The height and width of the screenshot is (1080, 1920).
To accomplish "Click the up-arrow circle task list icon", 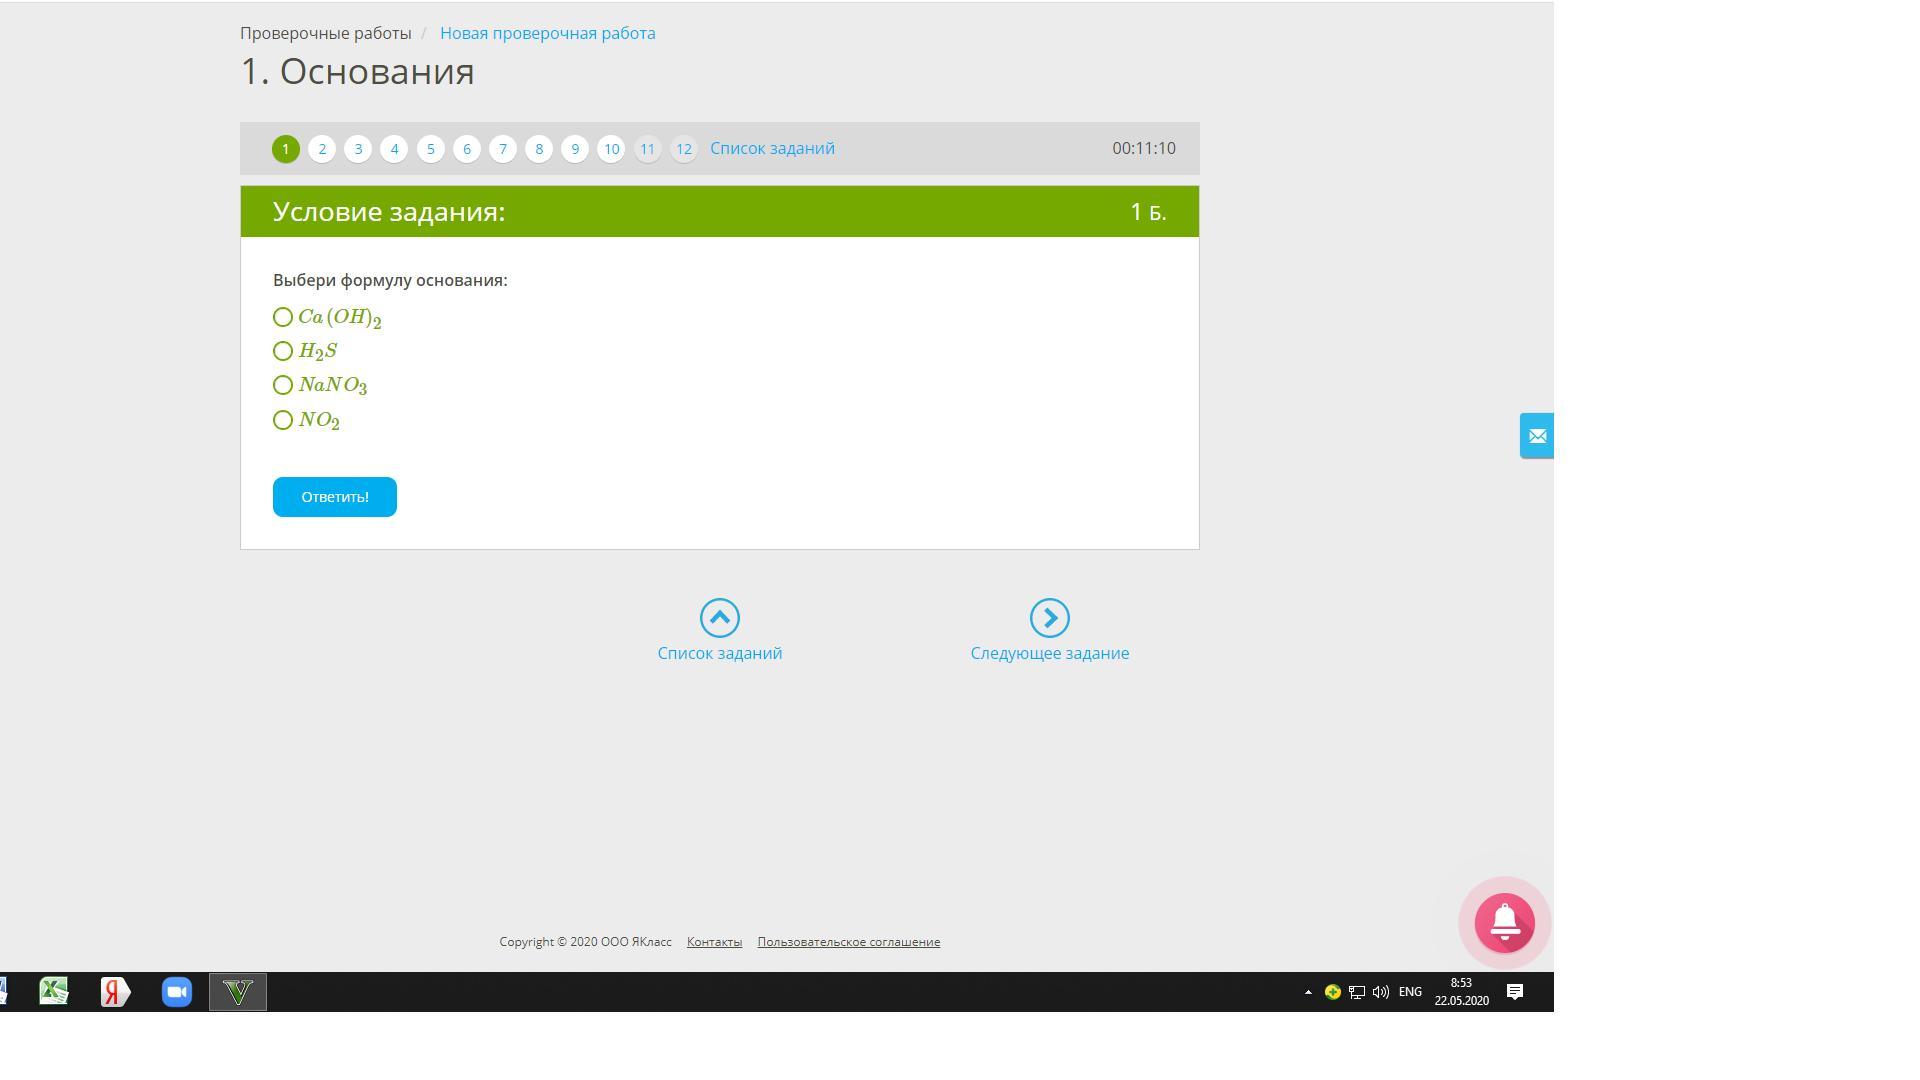I will coord(719,618).
